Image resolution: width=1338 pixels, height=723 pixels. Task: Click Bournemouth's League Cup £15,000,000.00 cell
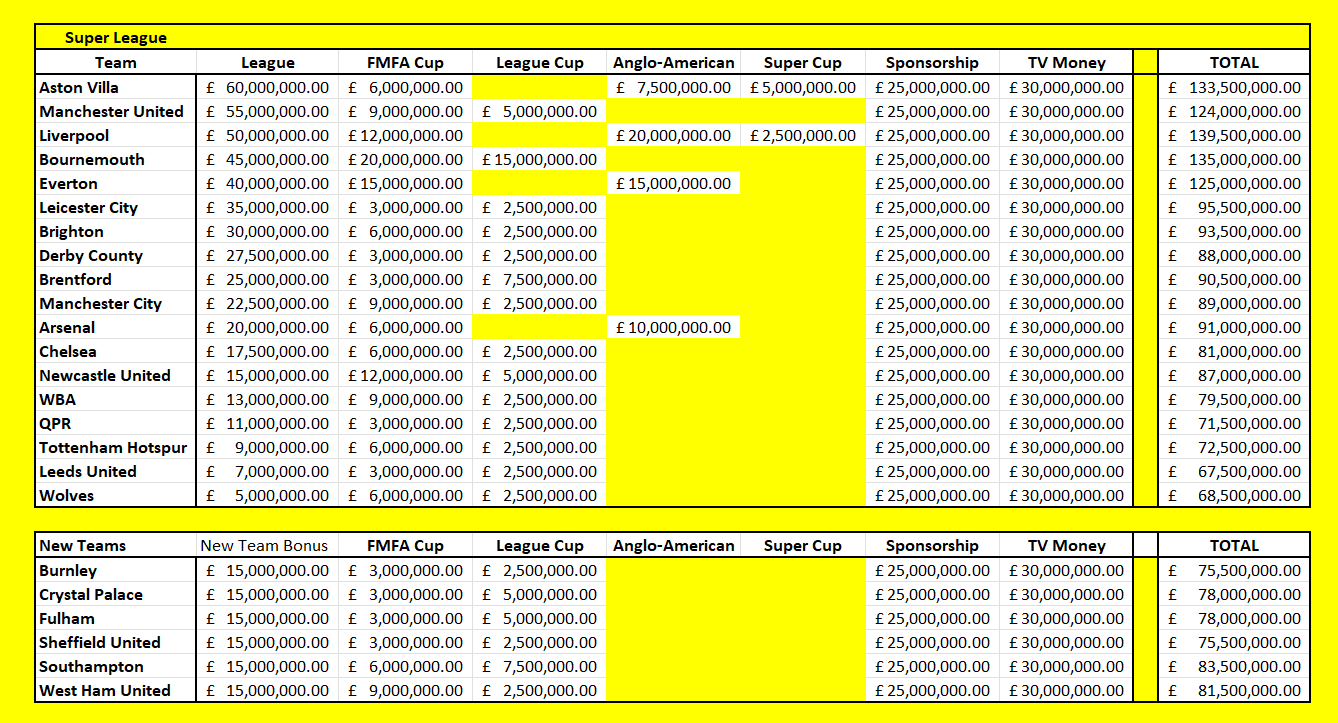tap(539, 159)
